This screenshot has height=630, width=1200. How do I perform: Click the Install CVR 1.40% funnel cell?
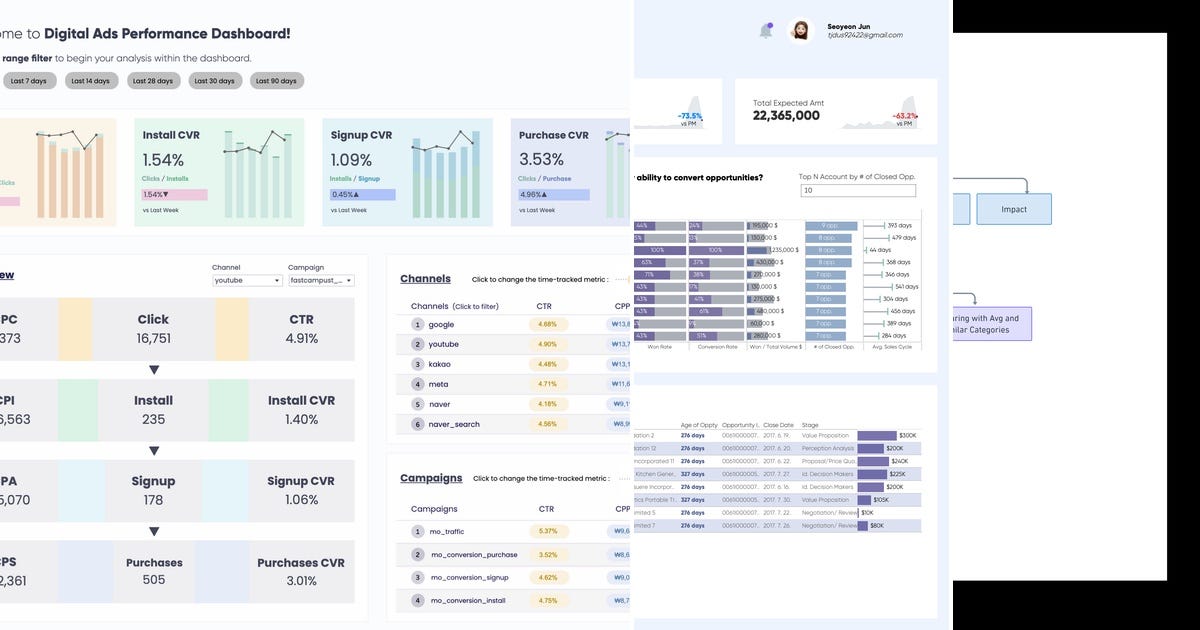[301, 410]
